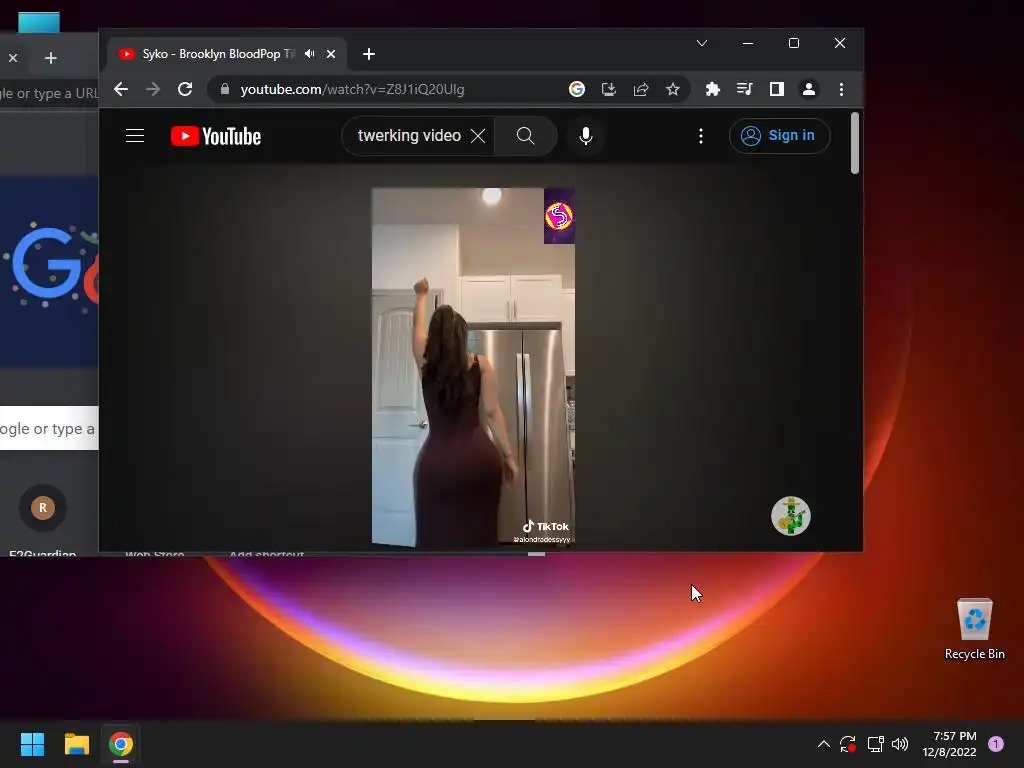The image size is (1024, 768).
Task: Share this page using the share icon
Action: point(641,89)
